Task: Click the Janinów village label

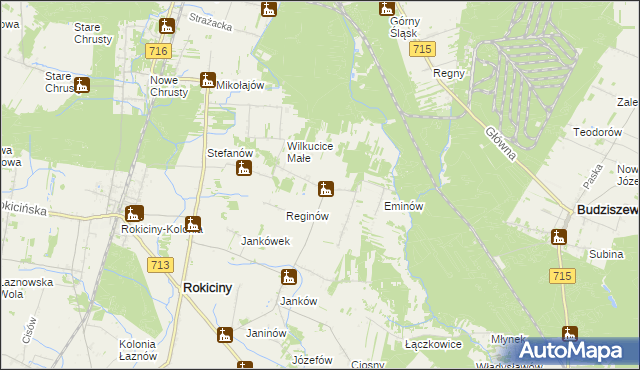Action: 266,333
